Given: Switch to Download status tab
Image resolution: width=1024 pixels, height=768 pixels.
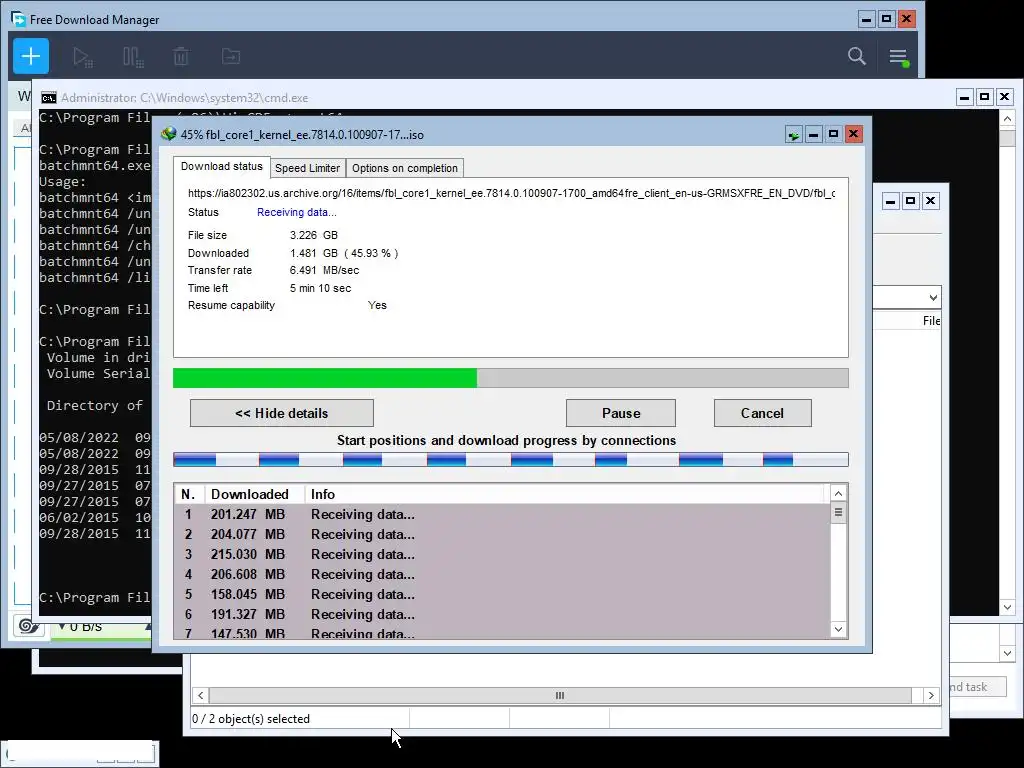Looking at the screenshot, I should [x=221, y=167].
